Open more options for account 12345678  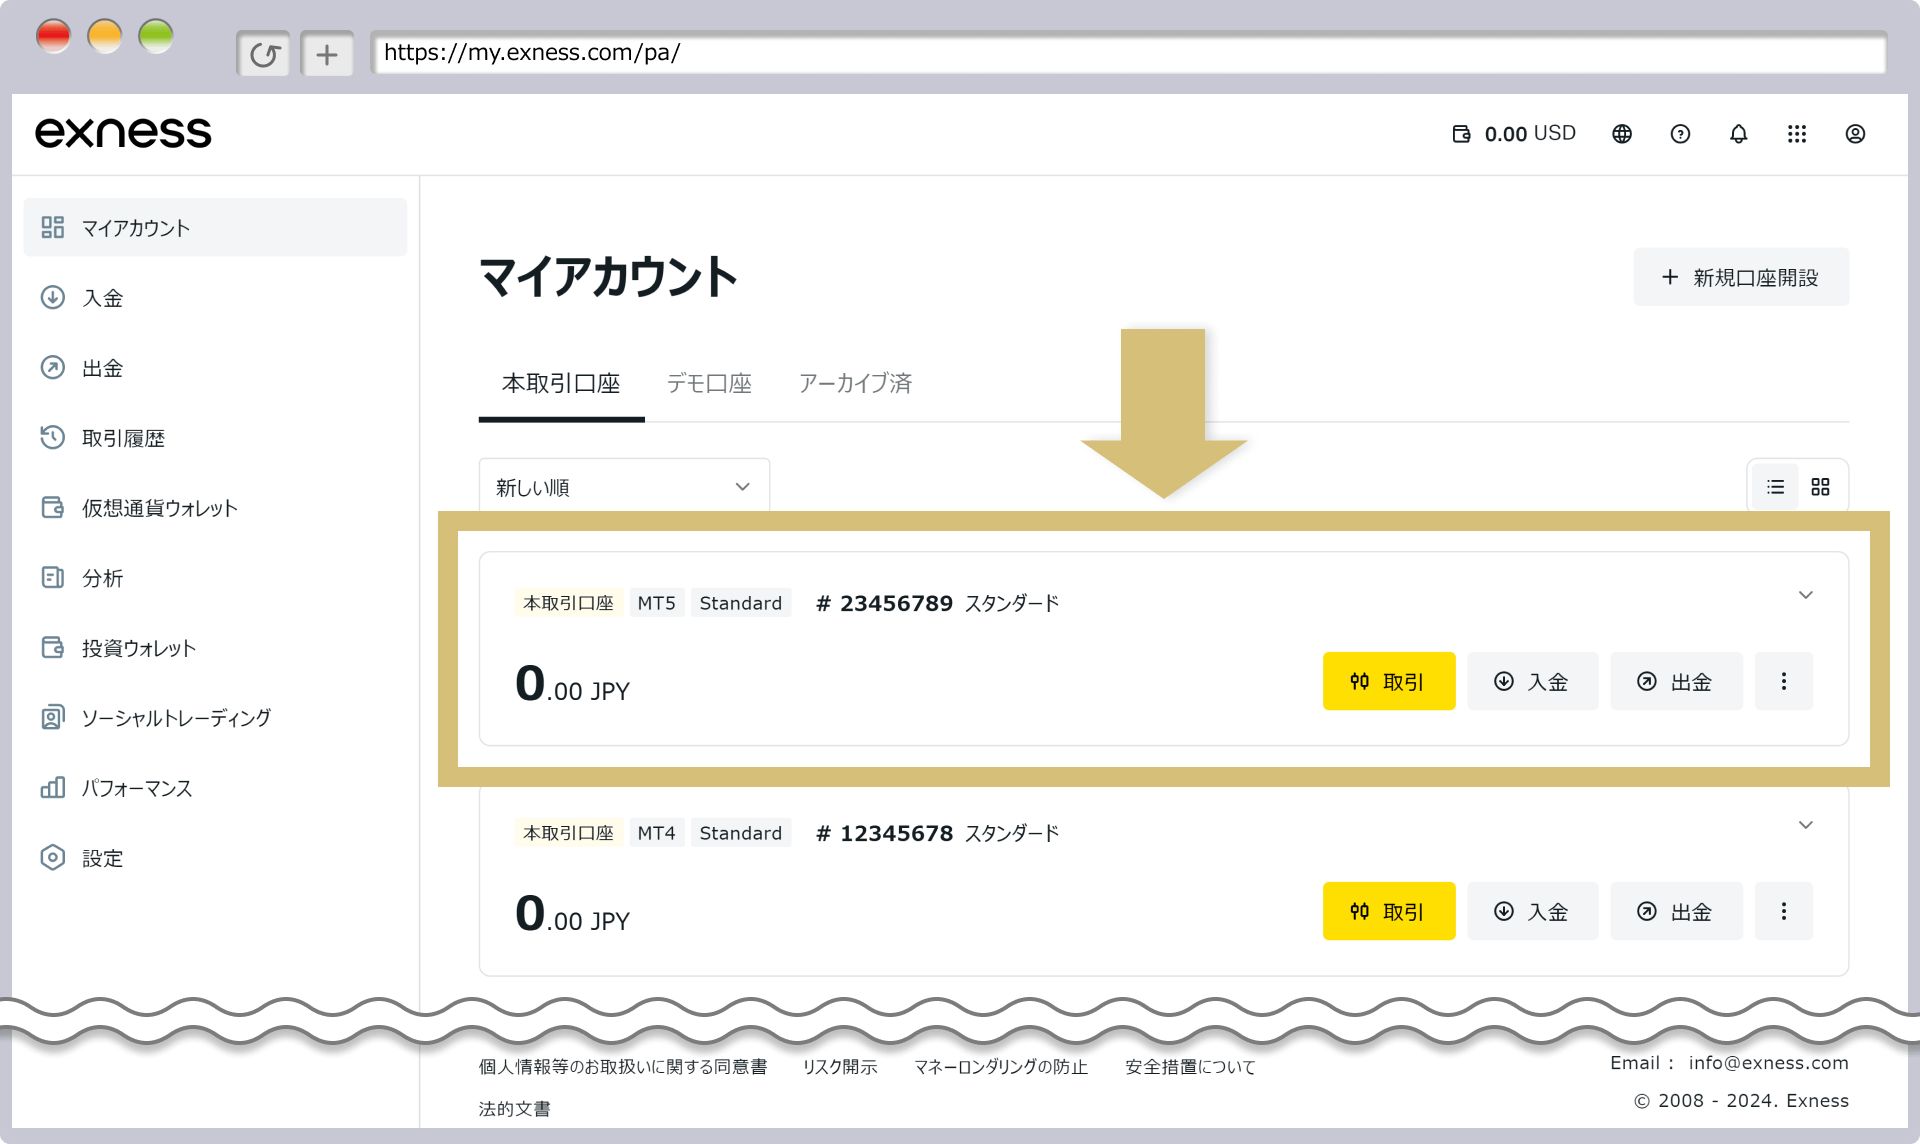[x=1784, y=911]
